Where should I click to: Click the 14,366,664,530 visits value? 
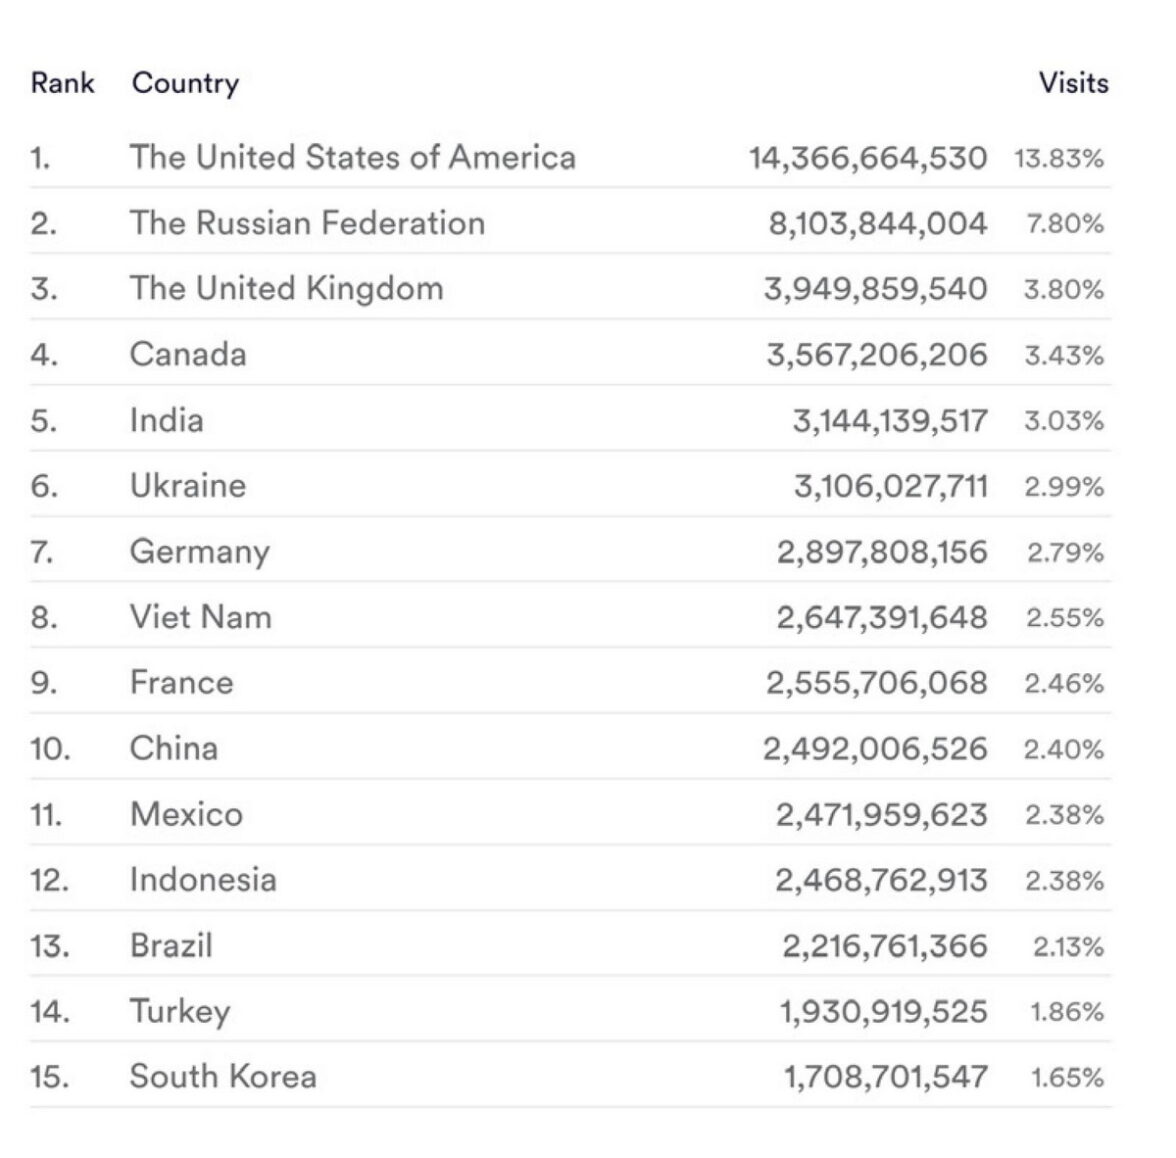click(867, 158)
